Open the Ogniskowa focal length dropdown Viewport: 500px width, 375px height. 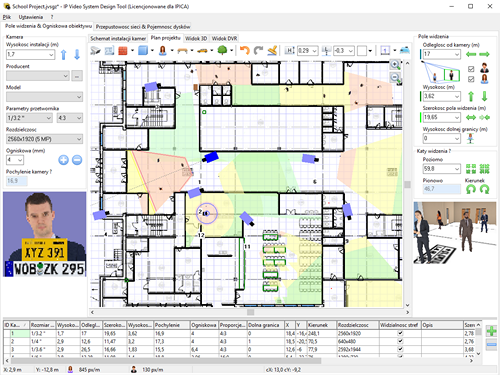[20, 160]
